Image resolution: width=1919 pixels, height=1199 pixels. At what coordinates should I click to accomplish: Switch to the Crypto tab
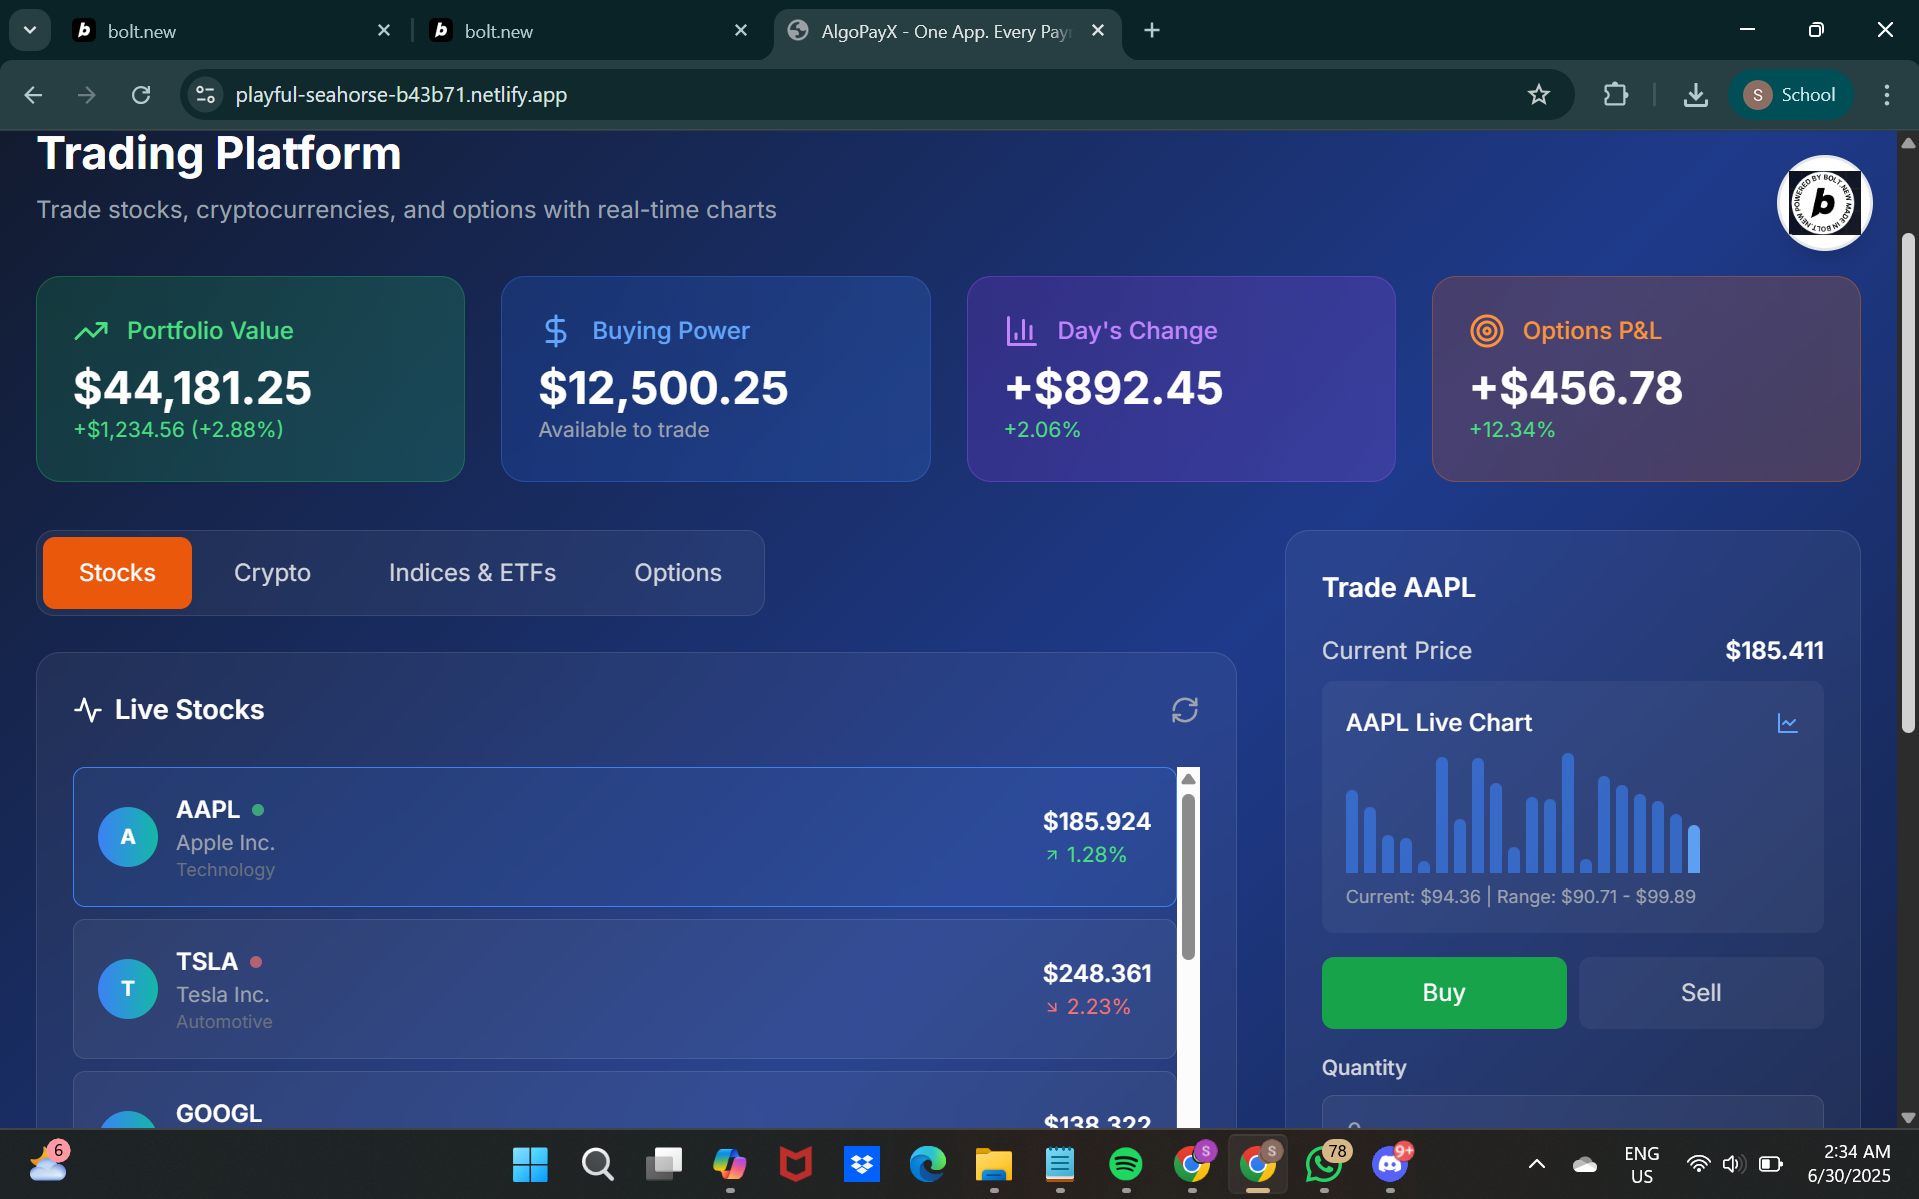(272, 573)
